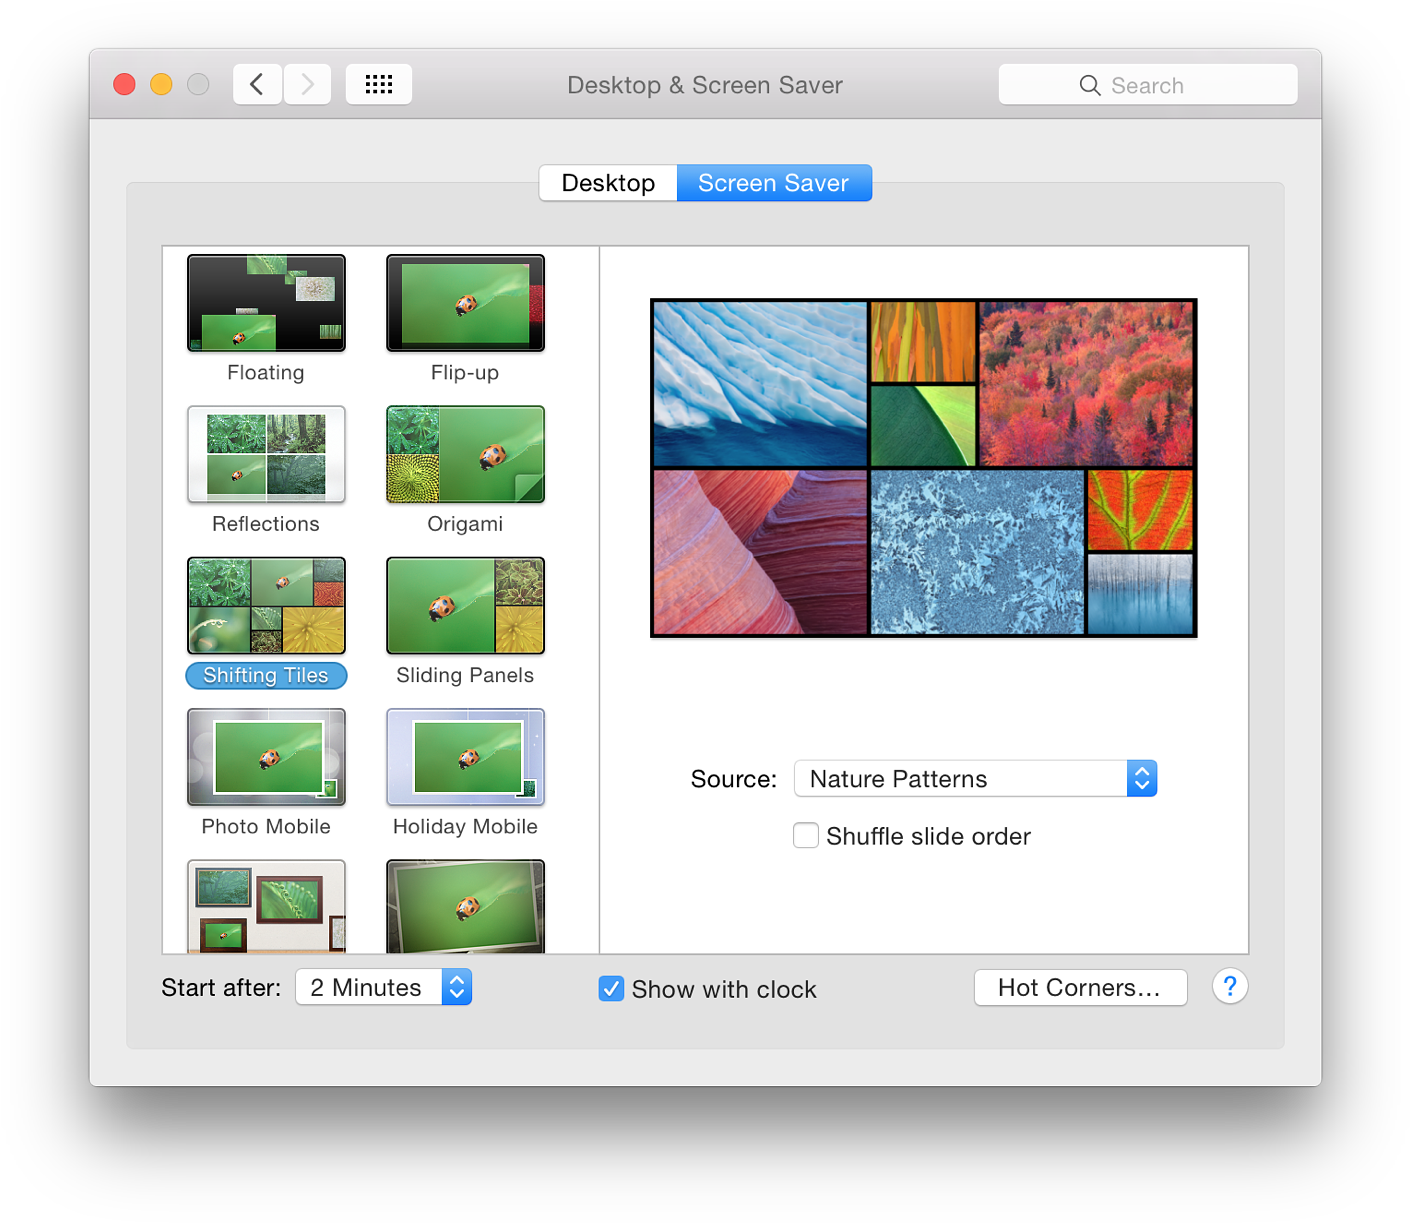Switch to the Desktop tab

608,183
